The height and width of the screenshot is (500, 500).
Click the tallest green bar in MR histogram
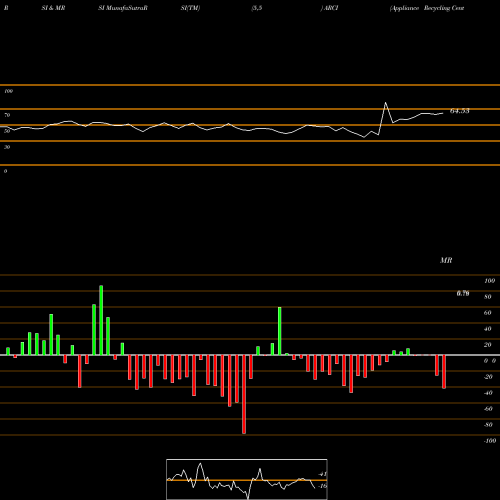point(101,320)
